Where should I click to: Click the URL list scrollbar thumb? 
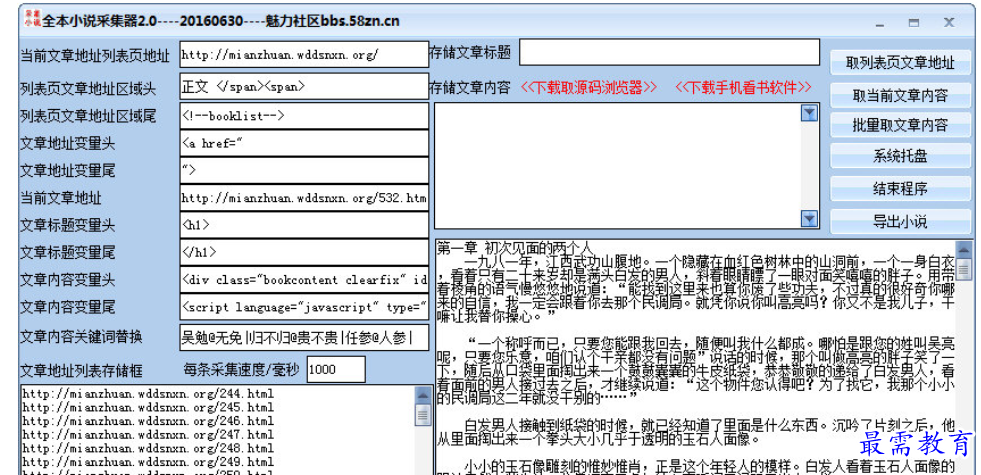tap(424, 414)
